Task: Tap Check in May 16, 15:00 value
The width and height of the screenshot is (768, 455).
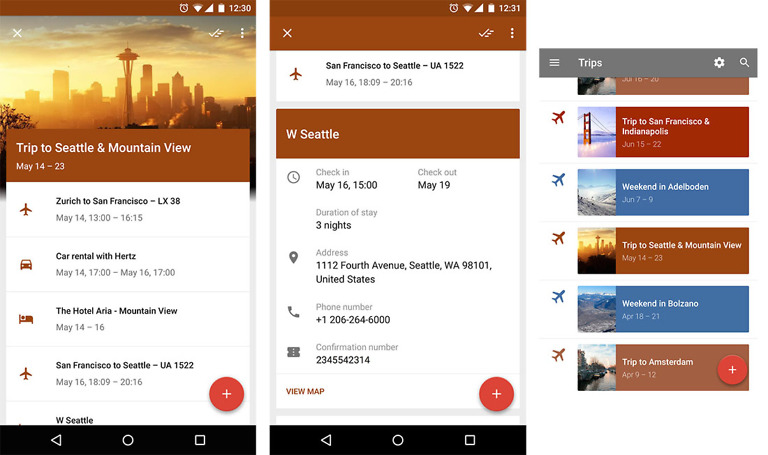Action: [346, 185]
